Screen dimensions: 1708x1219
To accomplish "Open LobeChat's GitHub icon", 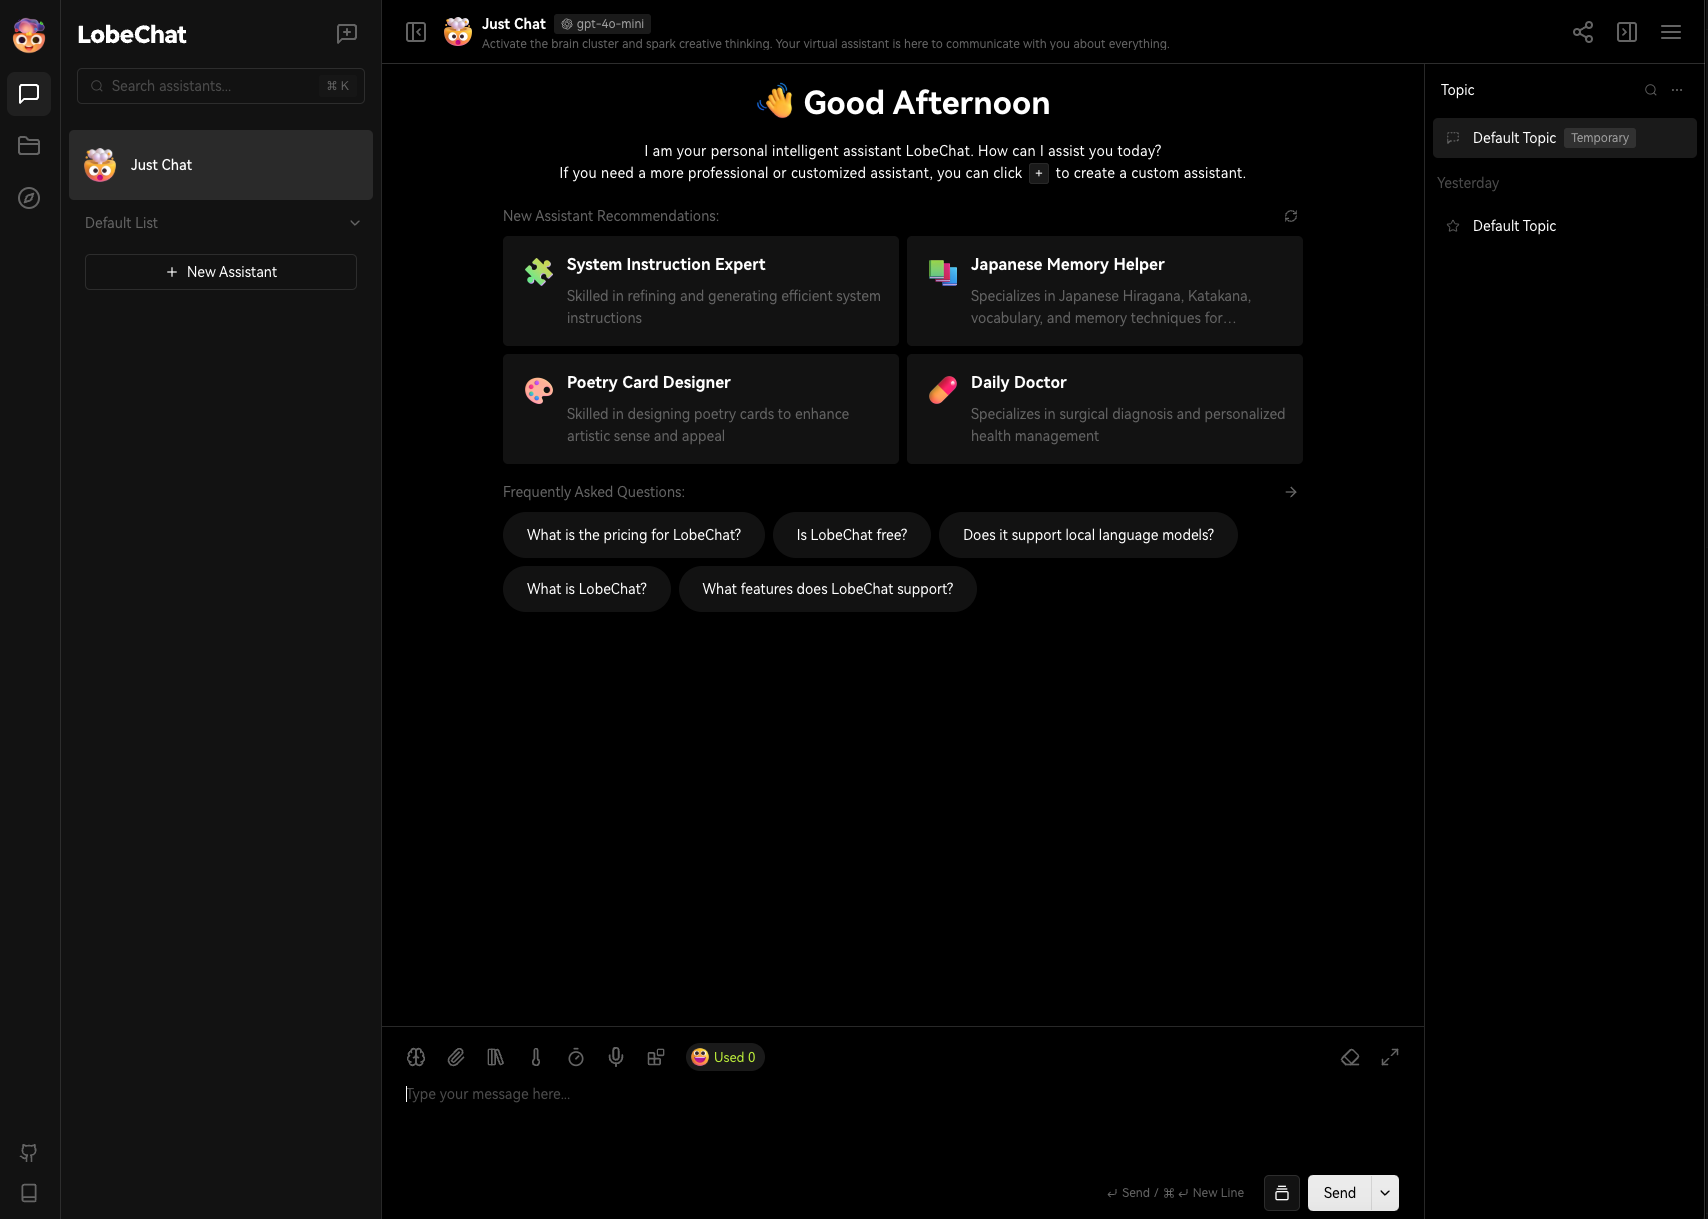I will 29,1153.
